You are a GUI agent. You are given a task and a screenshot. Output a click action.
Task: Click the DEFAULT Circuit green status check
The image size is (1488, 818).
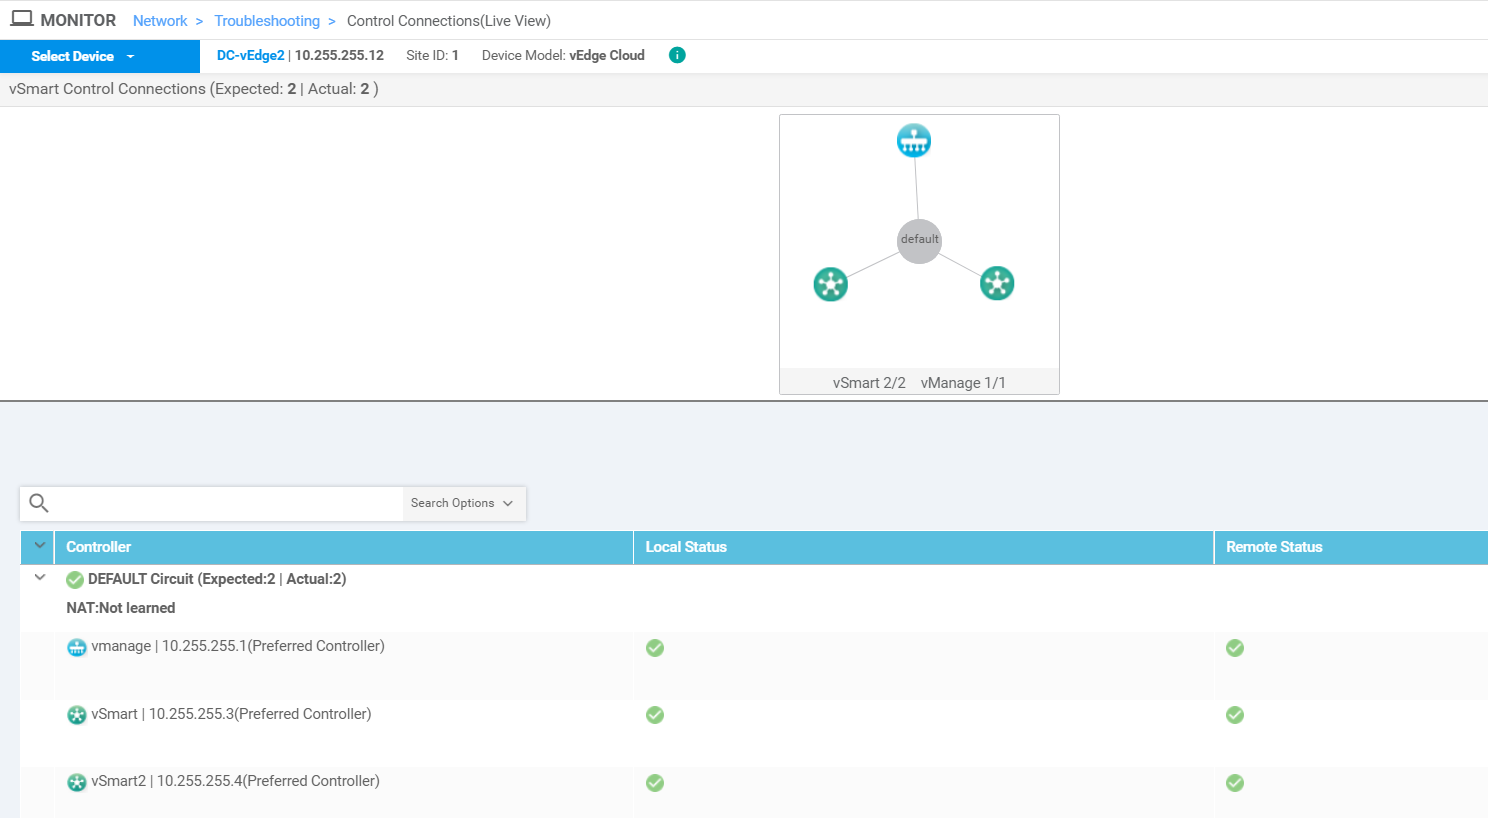pos(75,580)
